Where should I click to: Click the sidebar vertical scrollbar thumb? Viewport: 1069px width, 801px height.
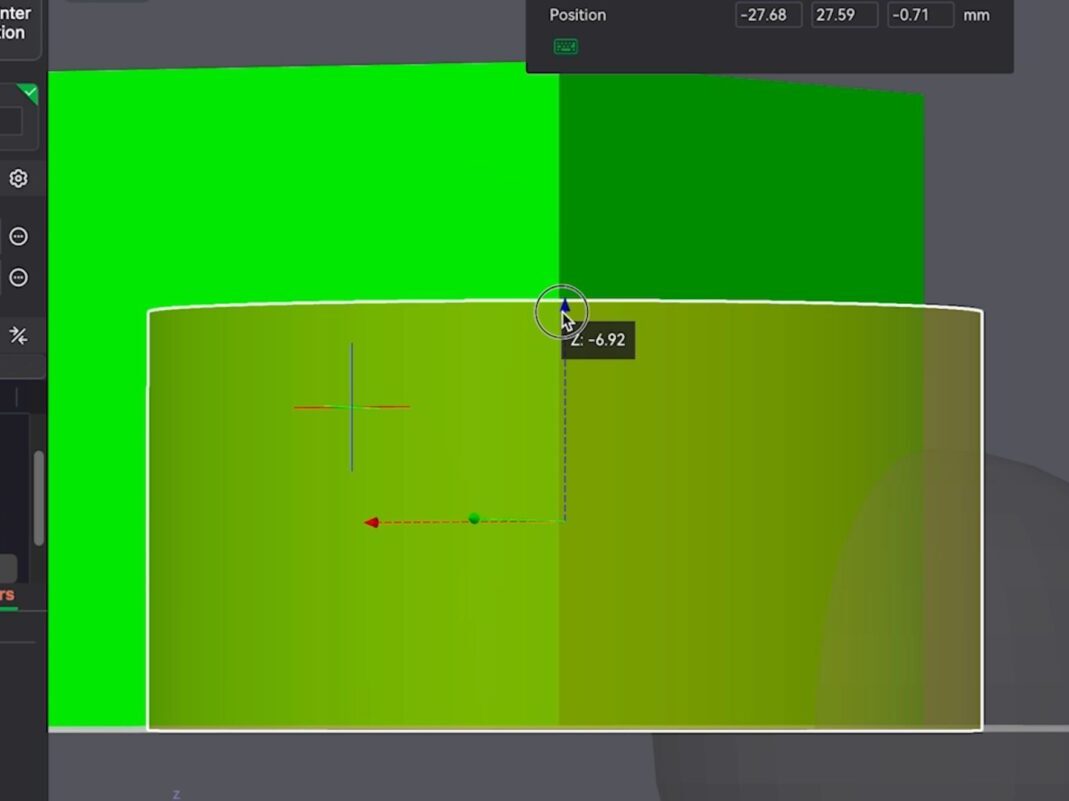[39, 497]
